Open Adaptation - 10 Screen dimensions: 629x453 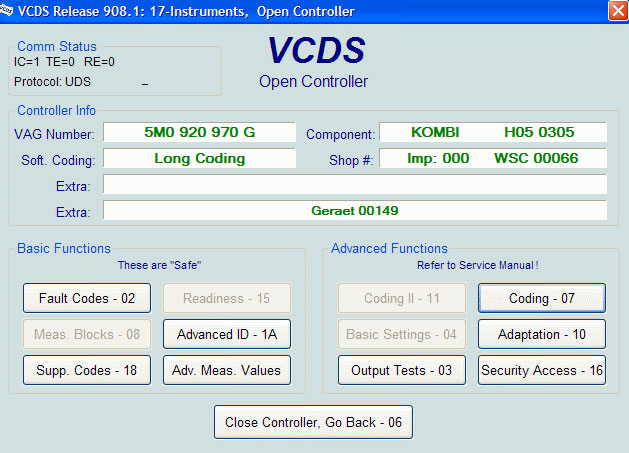coord(541,334)
